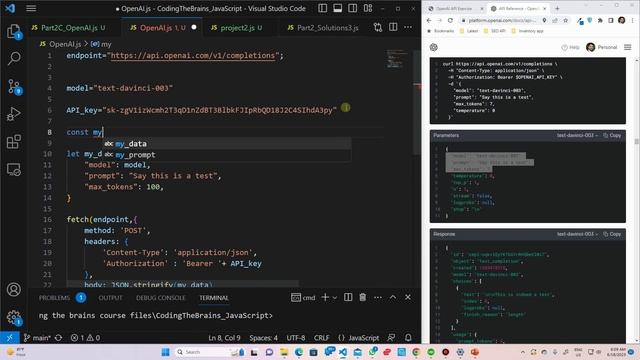Image resolution: width=640 pixels, height=360 pixels.
Task: Toggle the bottom panel layout icon
Action: 338,8
